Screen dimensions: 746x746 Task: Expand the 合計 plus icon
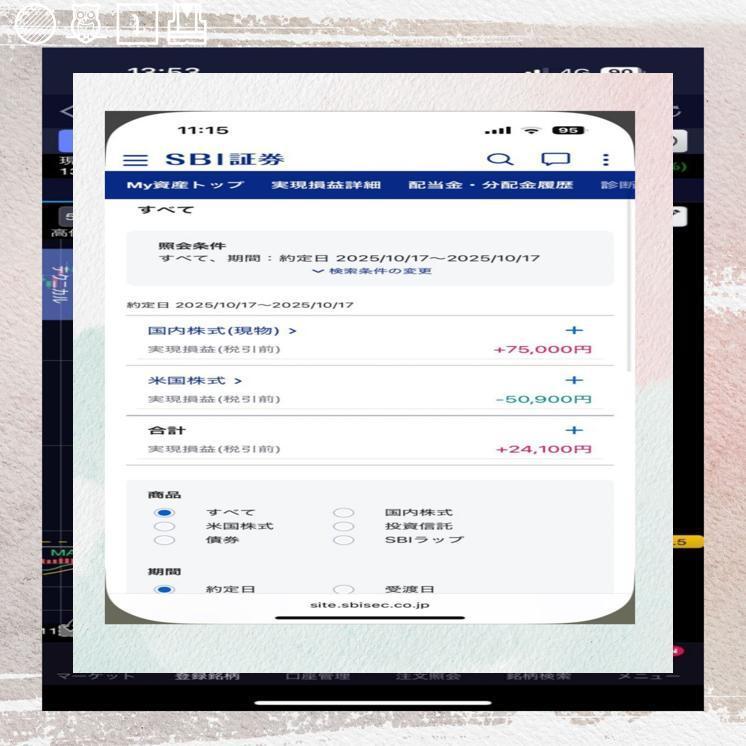coord(574,430)
